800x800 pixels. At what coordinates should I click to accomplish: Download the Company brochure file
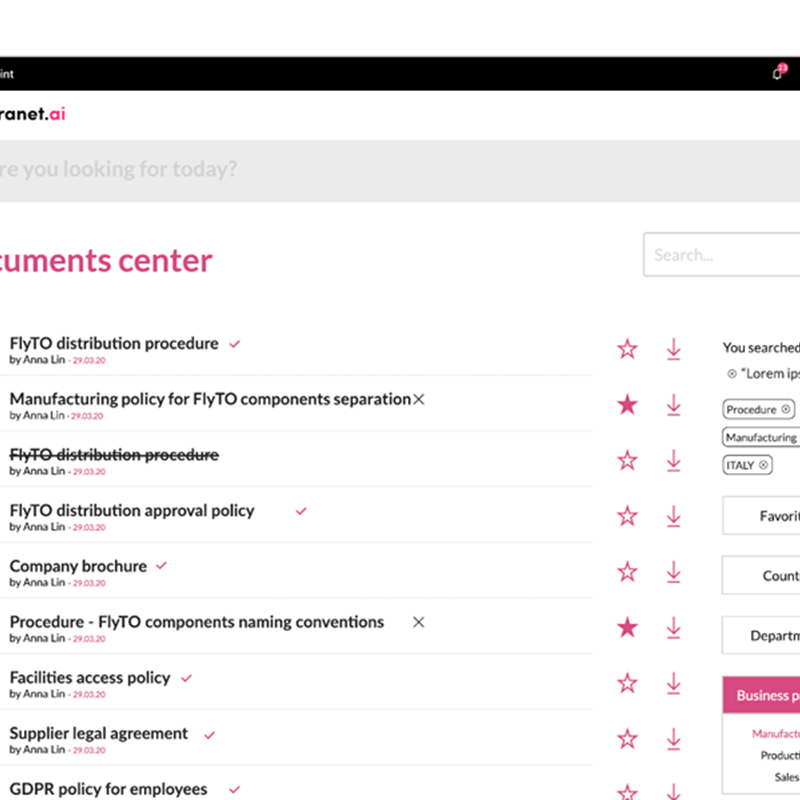click(673, 572)
